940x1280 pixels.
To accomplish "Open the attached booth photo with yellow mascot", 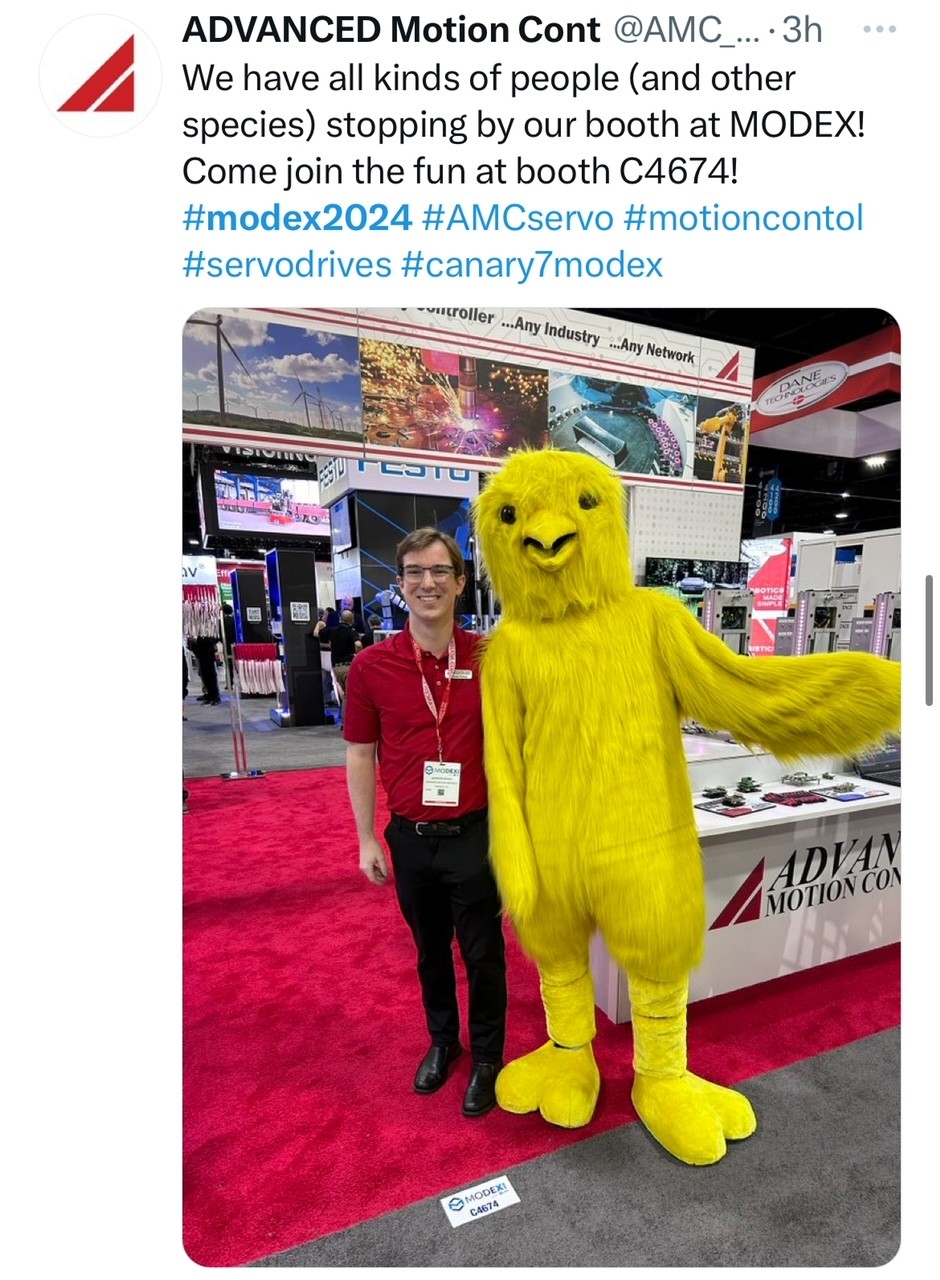I will pyautogui.click(x=541, y=787).
